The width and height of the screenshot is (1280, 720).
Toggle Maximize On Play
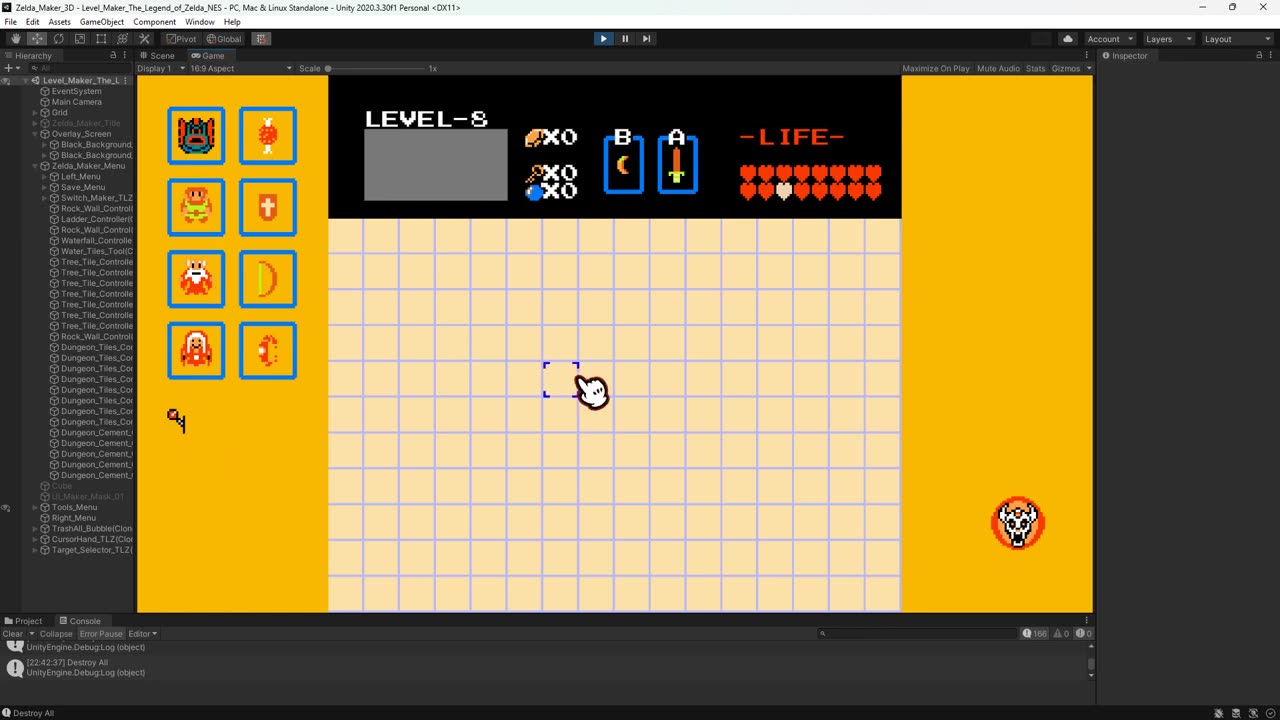tap(936, 68)
